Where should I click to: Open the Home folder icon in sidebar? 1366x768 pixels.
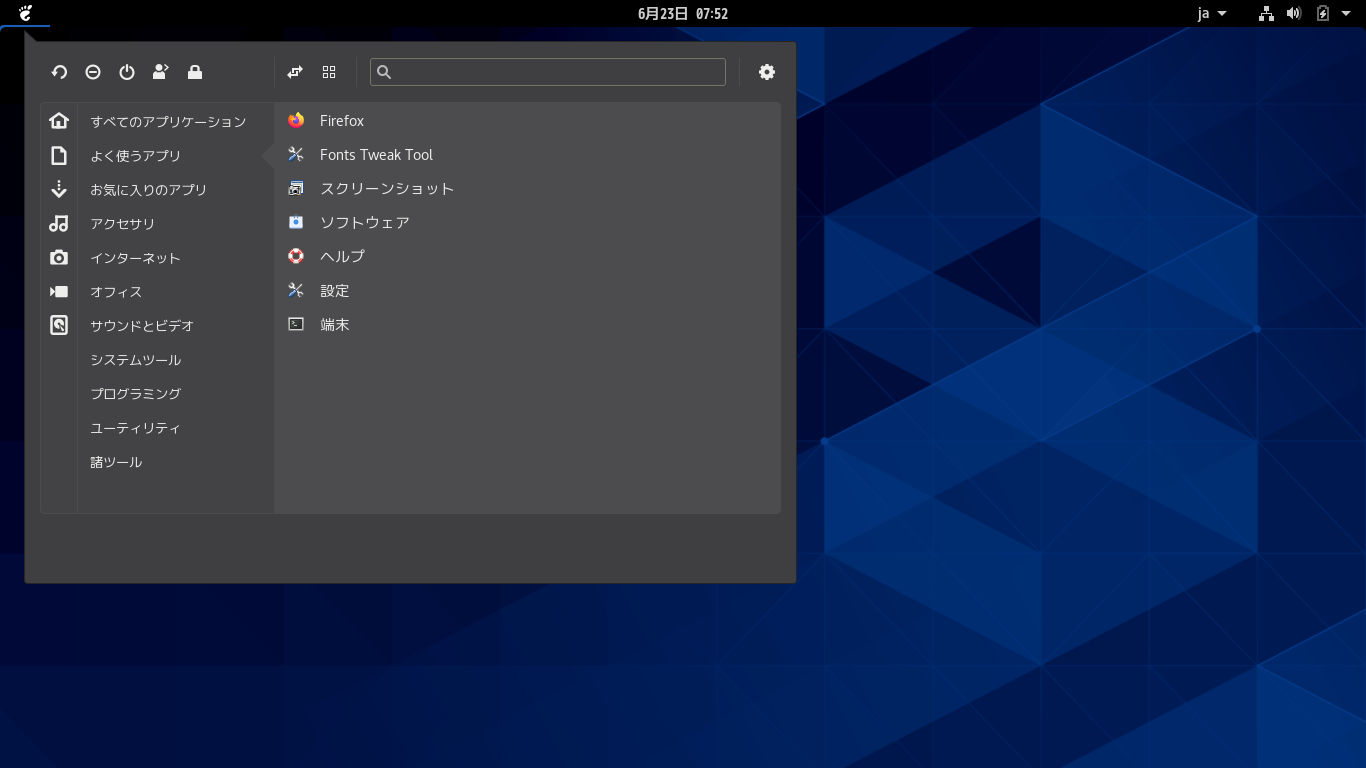pyautogui.click(x=59, y=120)
